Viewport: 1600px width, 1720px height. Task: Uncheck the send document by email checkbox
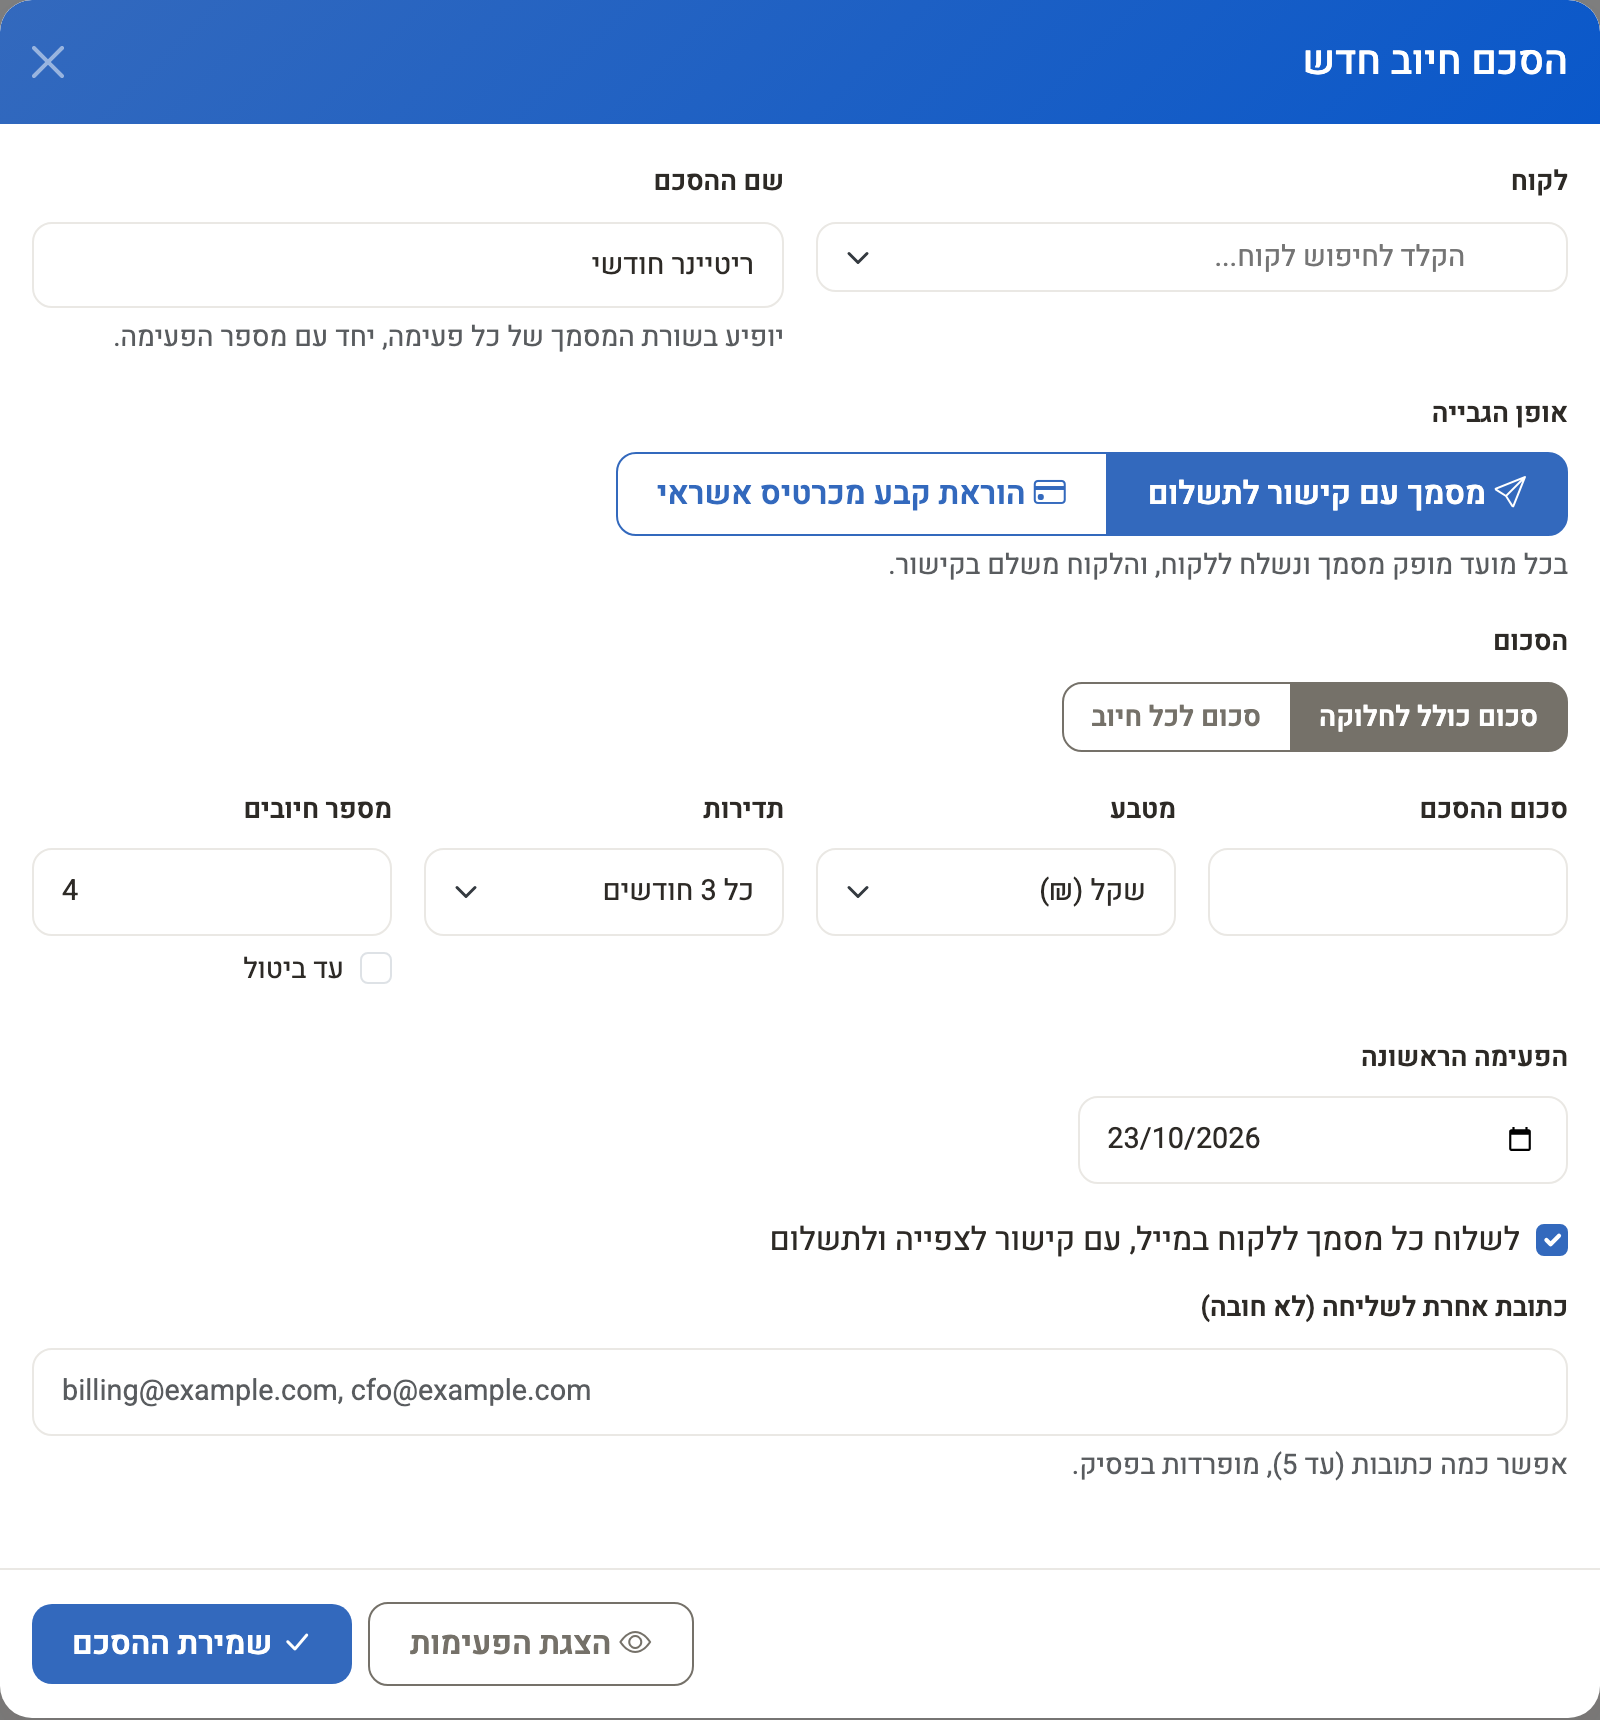(x=1552, y=1240)
